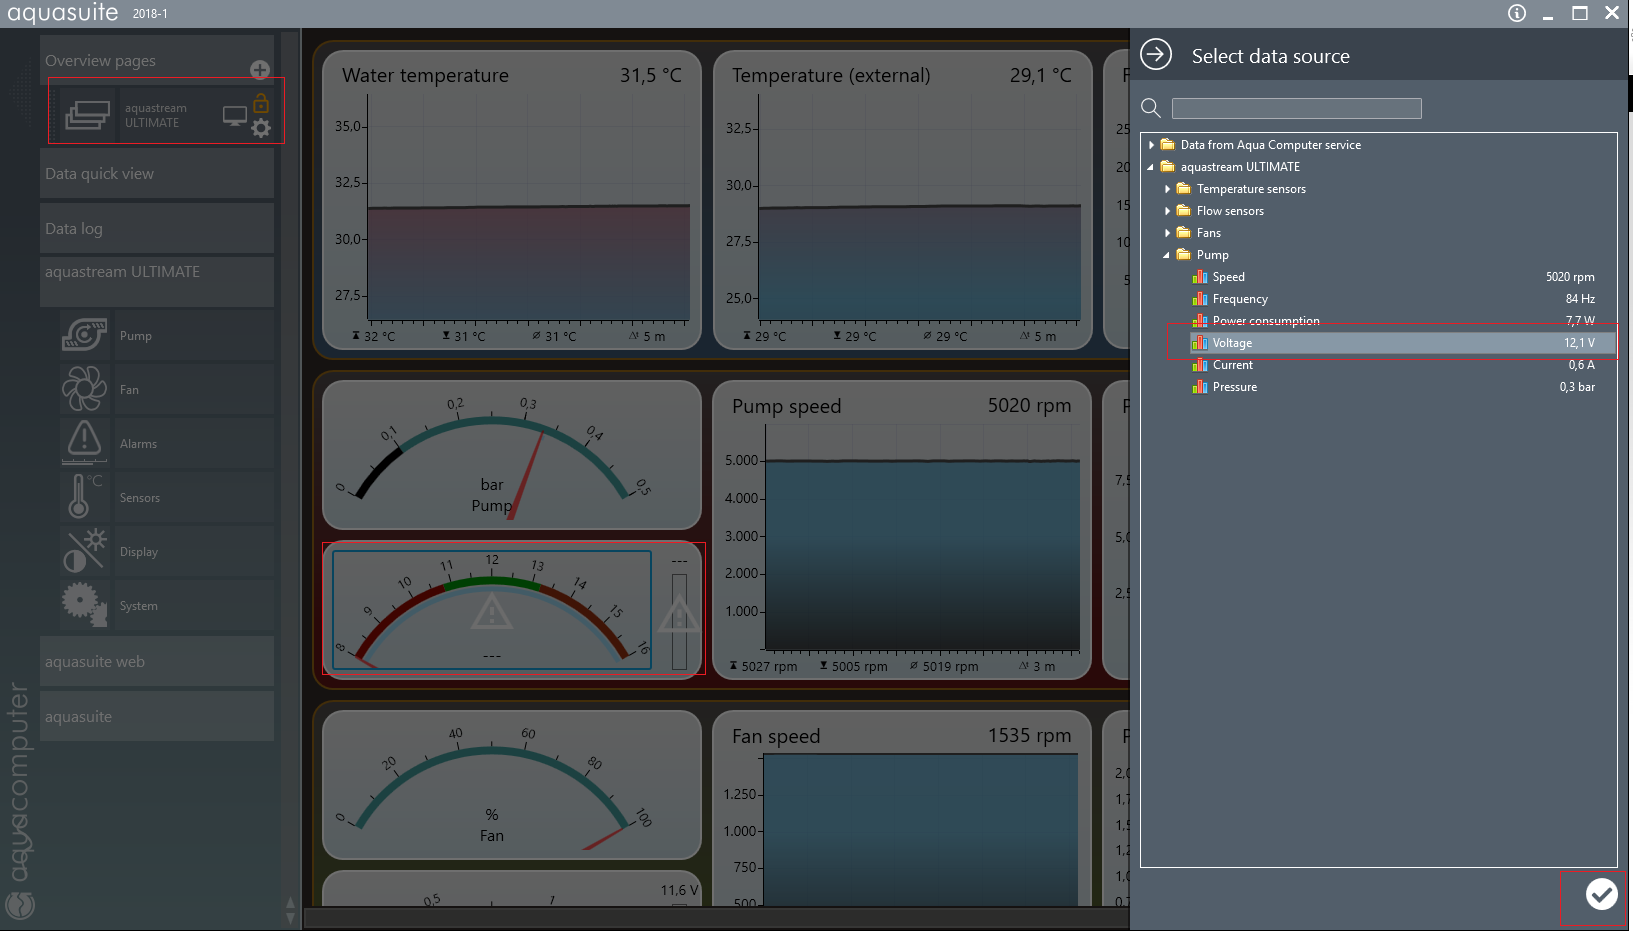Select the Power consumption data source
1633x931 pixels.
pos(1266,321)
